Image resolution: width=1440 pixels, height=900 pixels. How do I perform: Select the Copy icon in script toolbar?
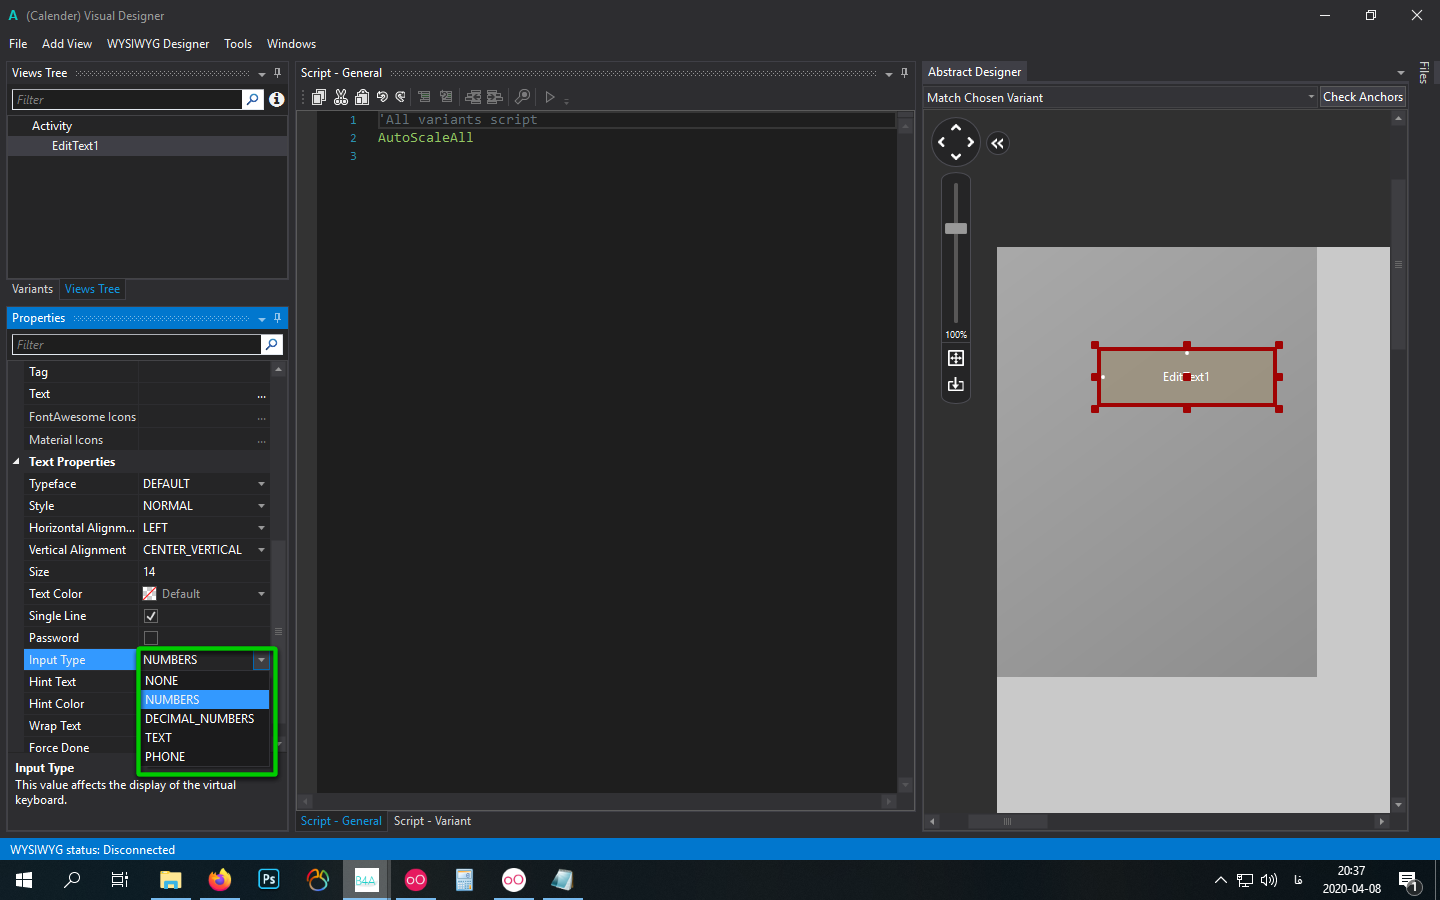point(319,97)
